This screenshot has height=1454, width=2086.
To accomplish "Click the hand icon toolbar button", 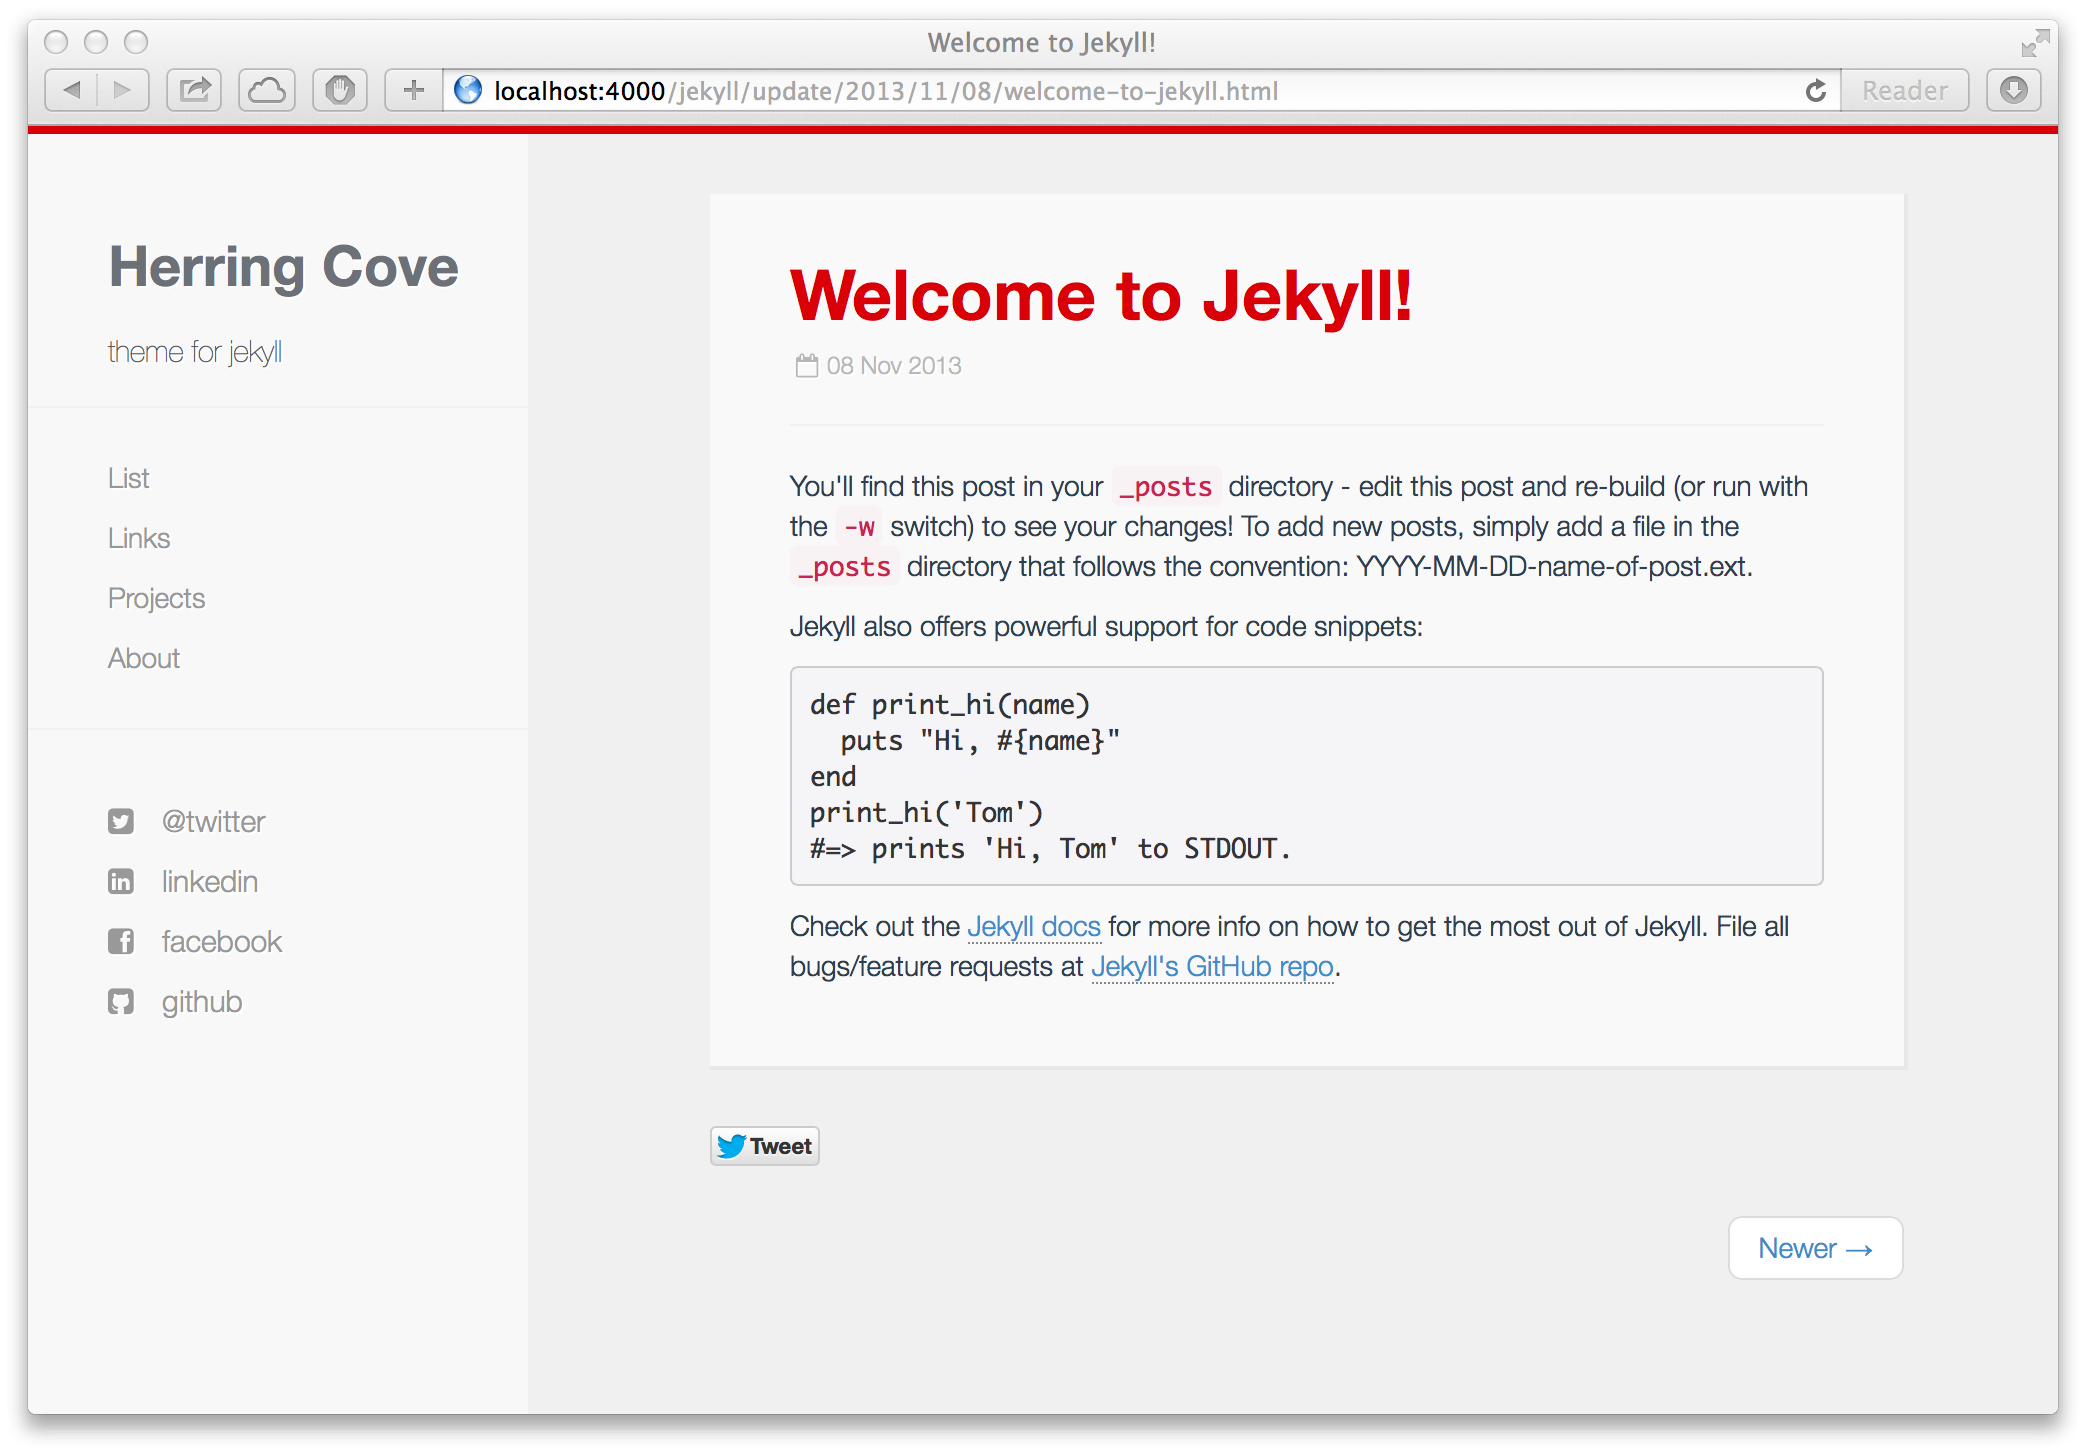I will point(340,91).
